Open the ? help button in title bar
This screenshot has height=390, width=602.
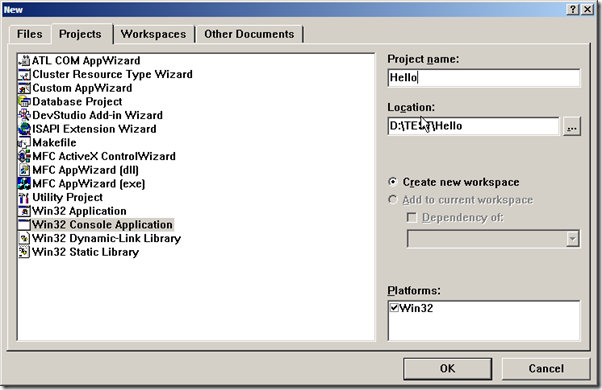click(x=573, y=9)
